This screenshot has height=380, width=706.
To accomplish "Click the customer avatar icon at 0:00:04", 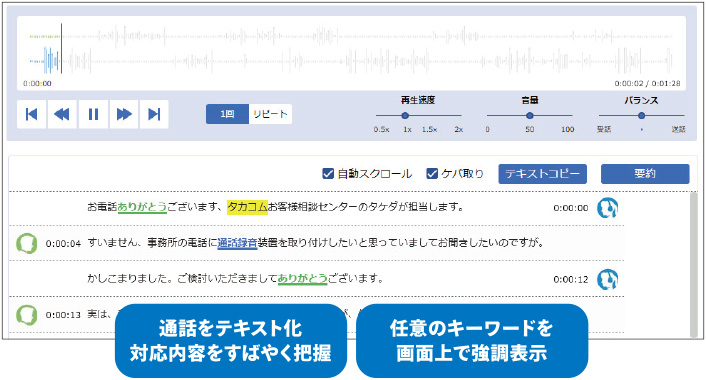I will tap(27, 244).
